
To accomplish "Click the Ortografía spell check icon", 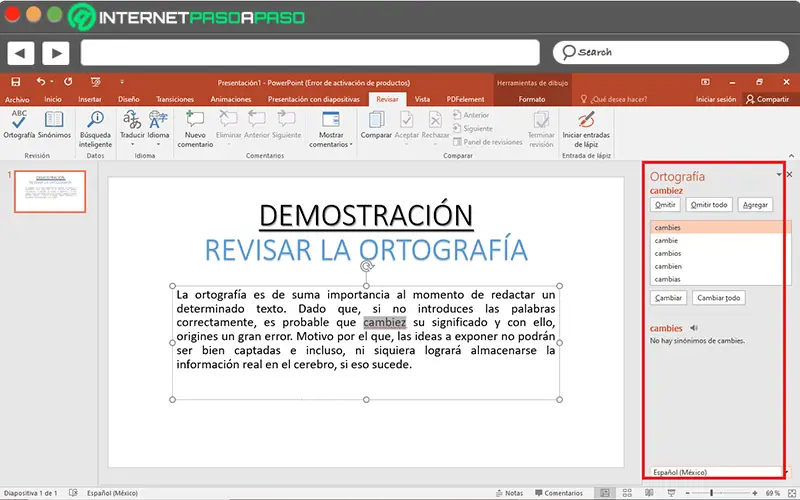I will (18, 123).
